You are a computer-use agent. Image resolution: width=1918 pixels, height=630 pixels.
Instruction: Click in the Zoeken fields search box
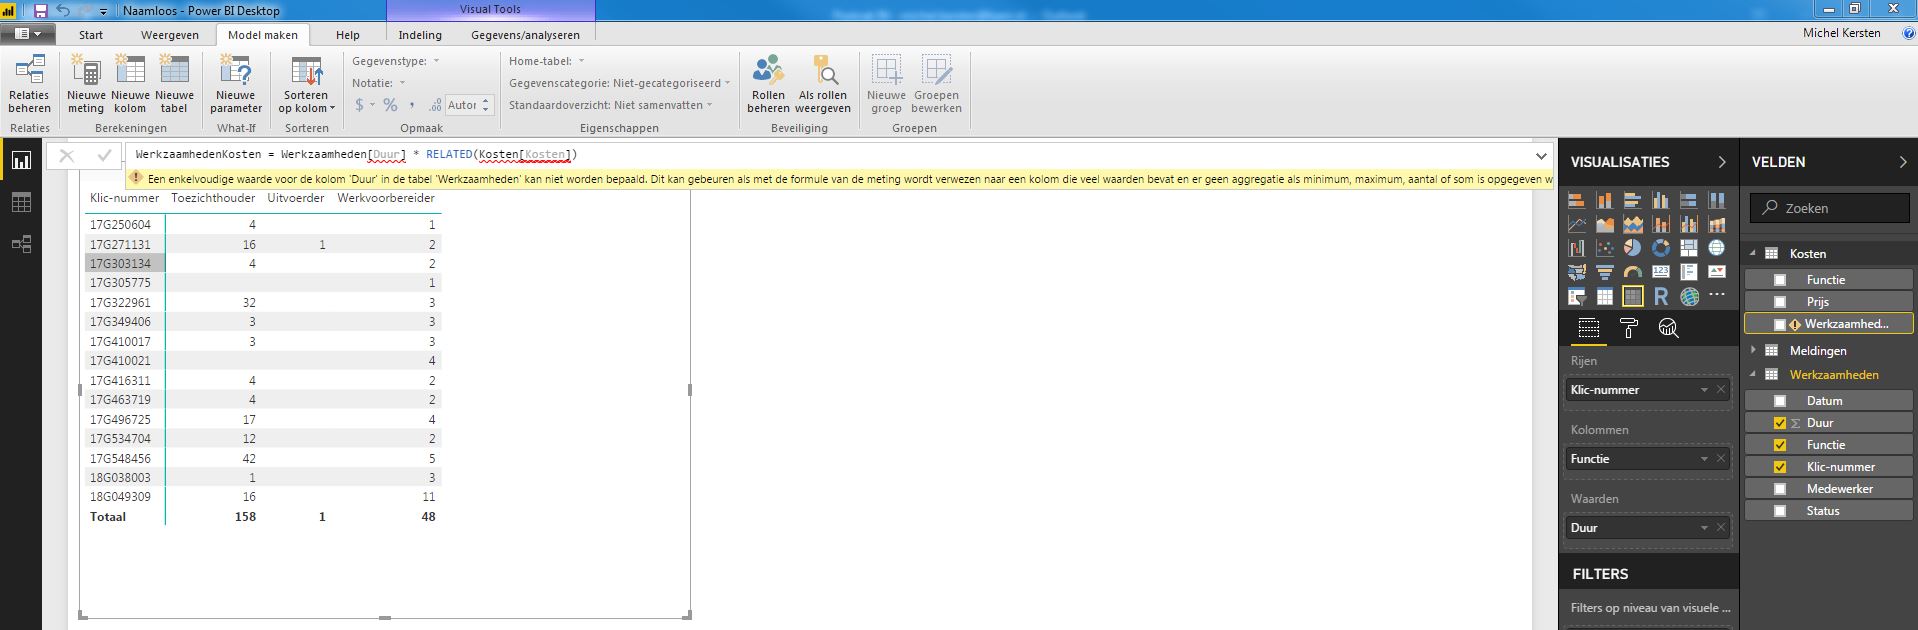click(x=1830, y=208)
